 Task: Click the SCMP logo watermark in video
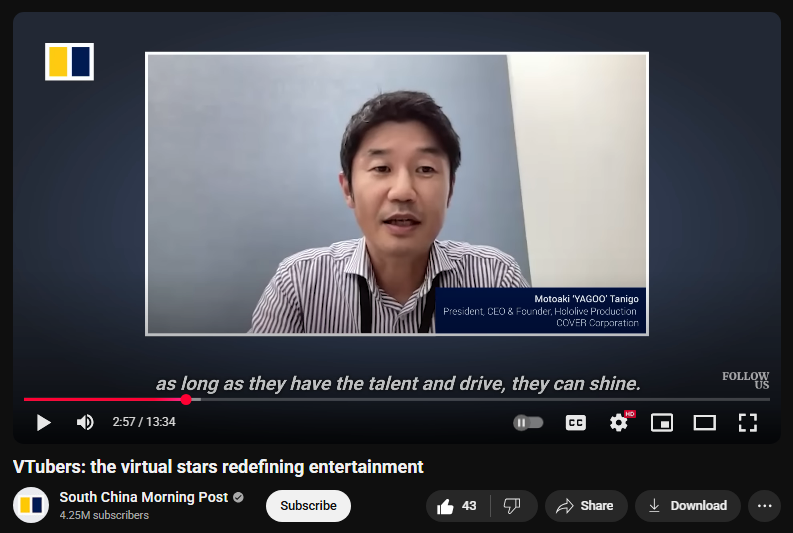tap(69, 61)
